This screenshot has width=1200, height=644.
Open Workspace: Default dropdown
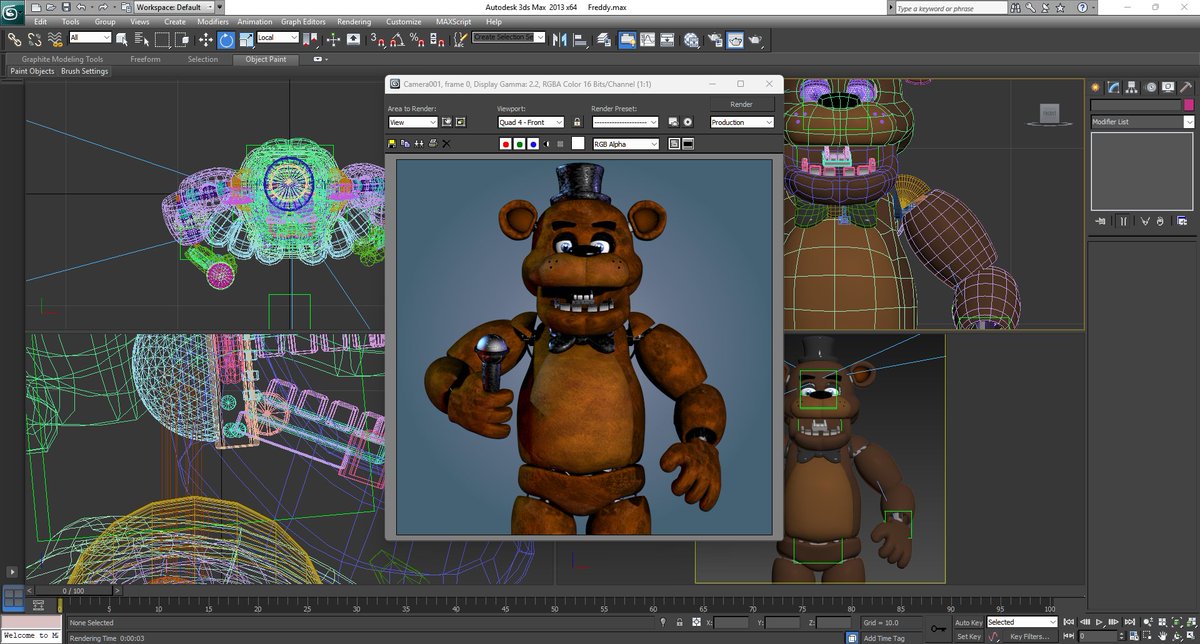click(175, 7)
